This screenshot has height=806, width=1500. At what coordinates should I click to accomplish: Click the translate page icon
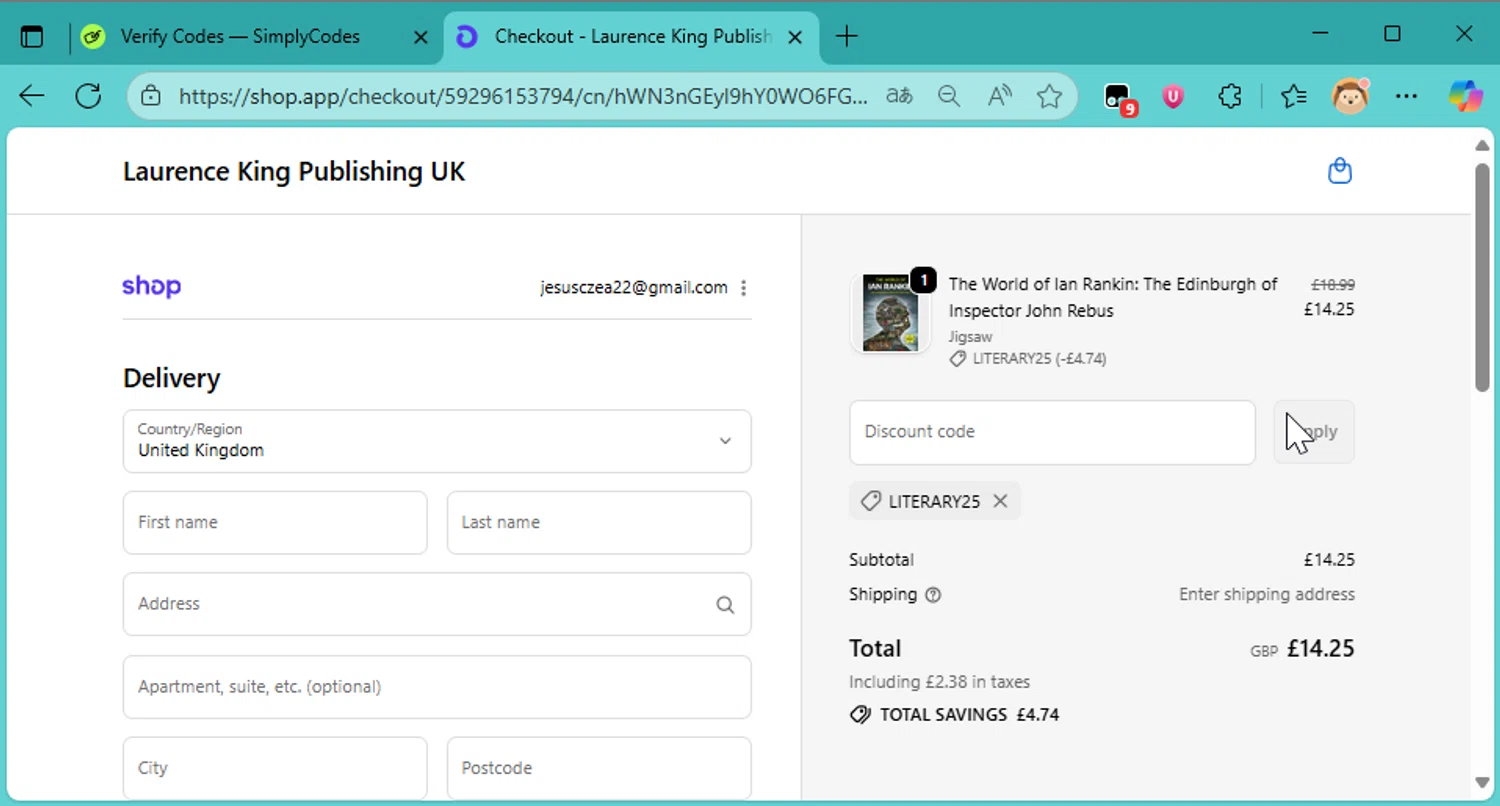899,96
